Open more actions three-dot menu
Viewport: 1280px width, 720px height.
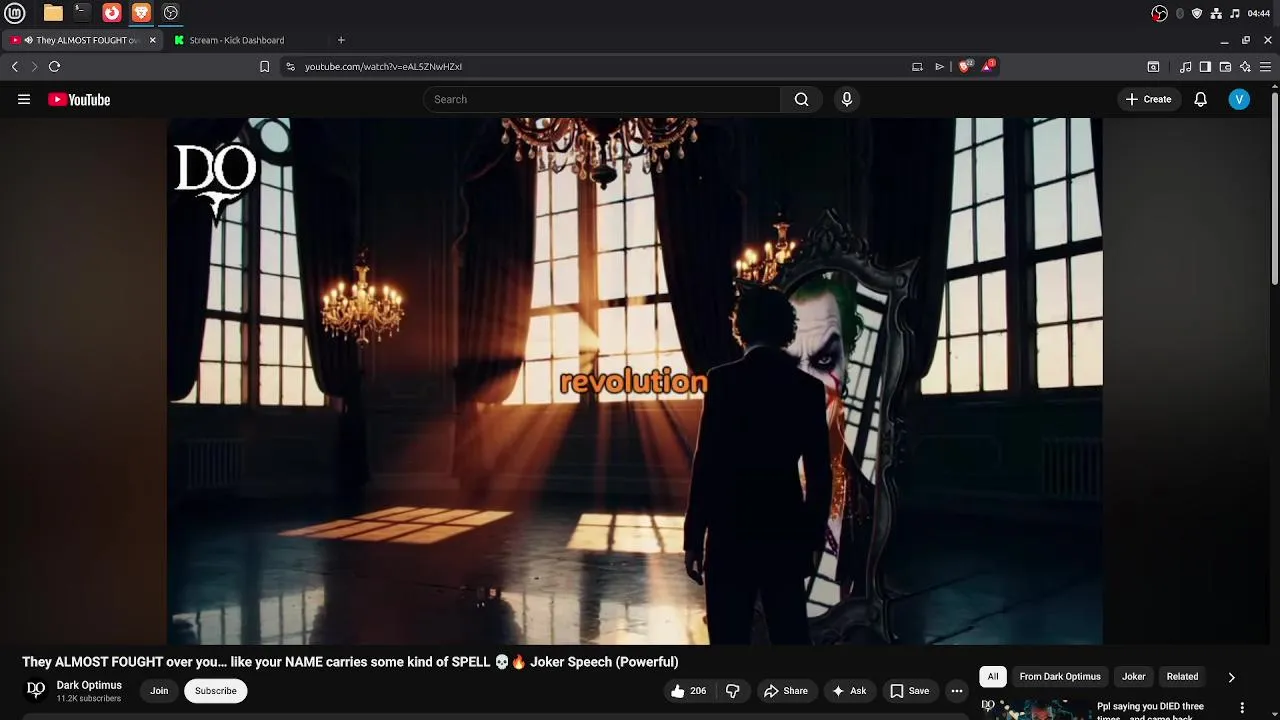click(x=957, y=691)
